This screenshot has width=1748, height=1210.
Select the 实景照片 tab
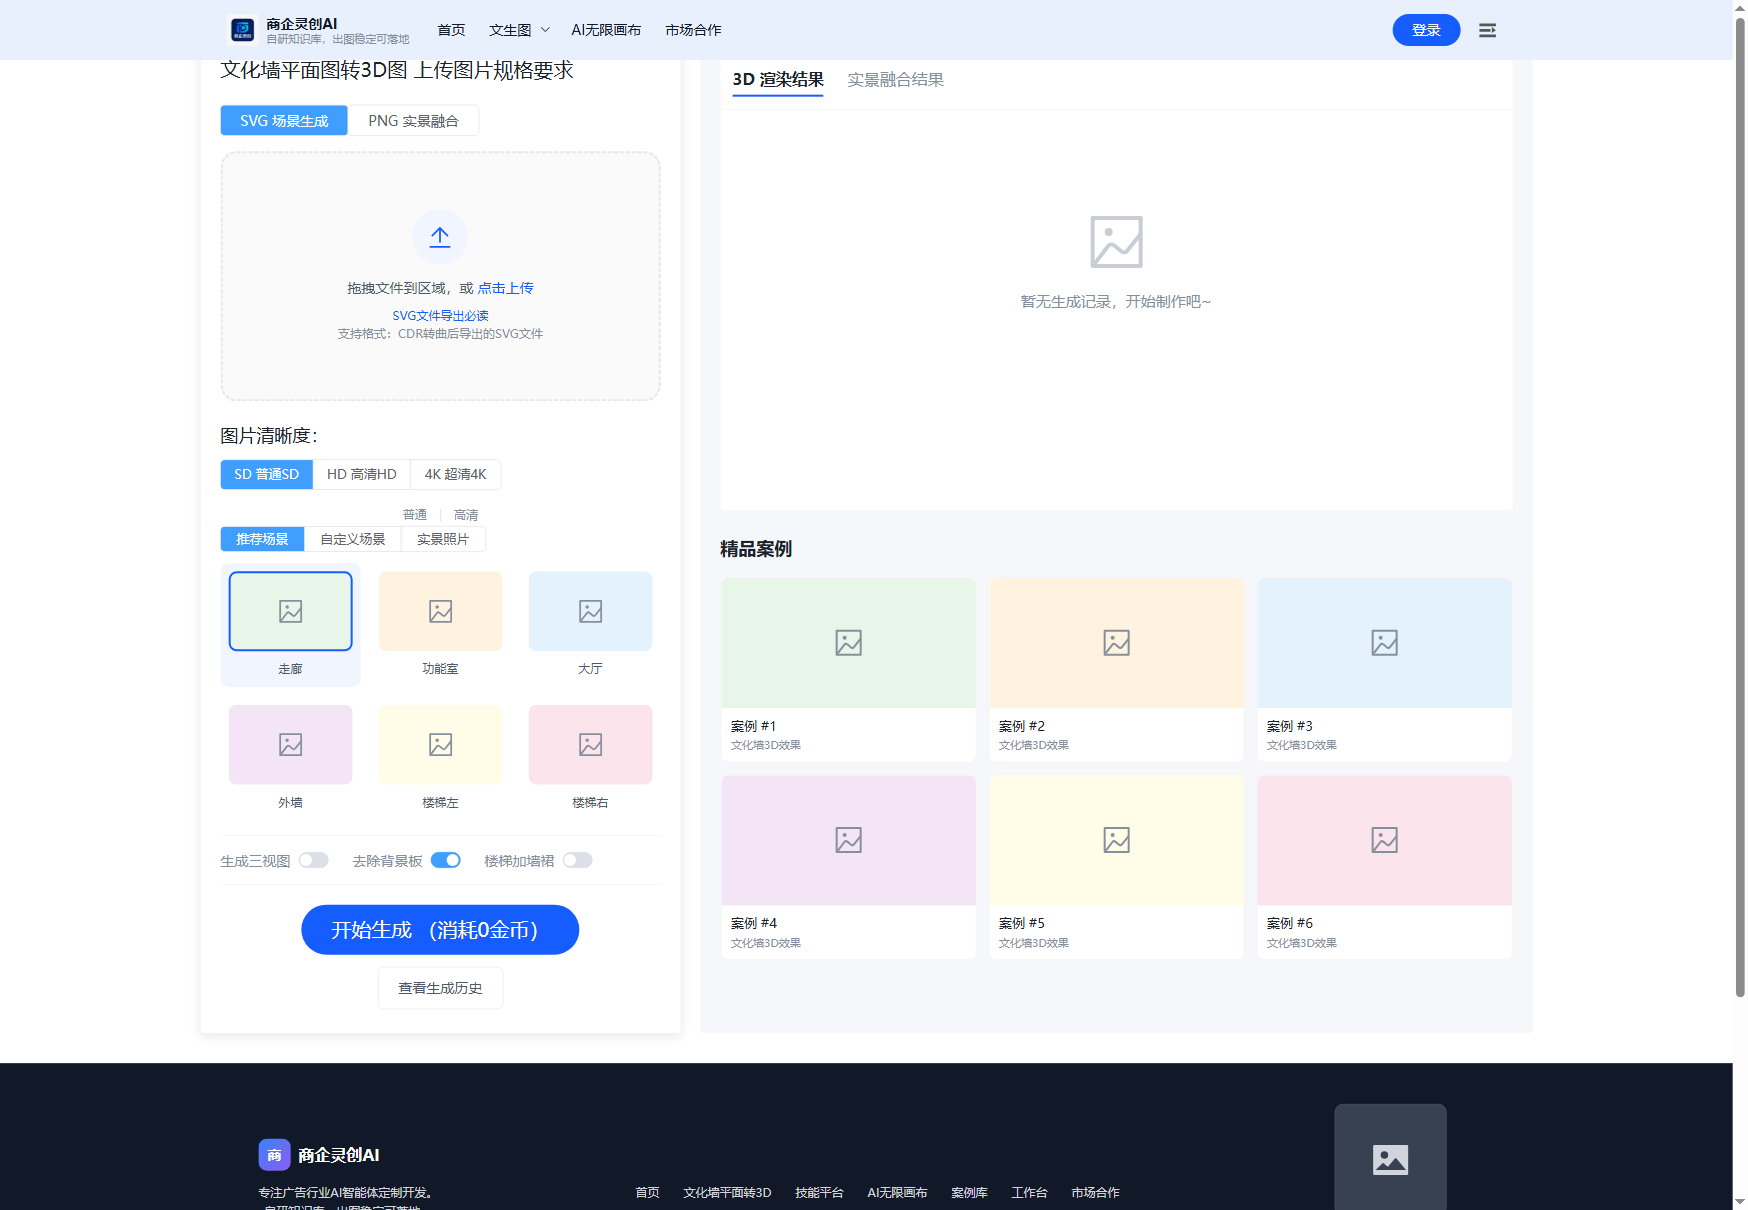click(443, 539)
